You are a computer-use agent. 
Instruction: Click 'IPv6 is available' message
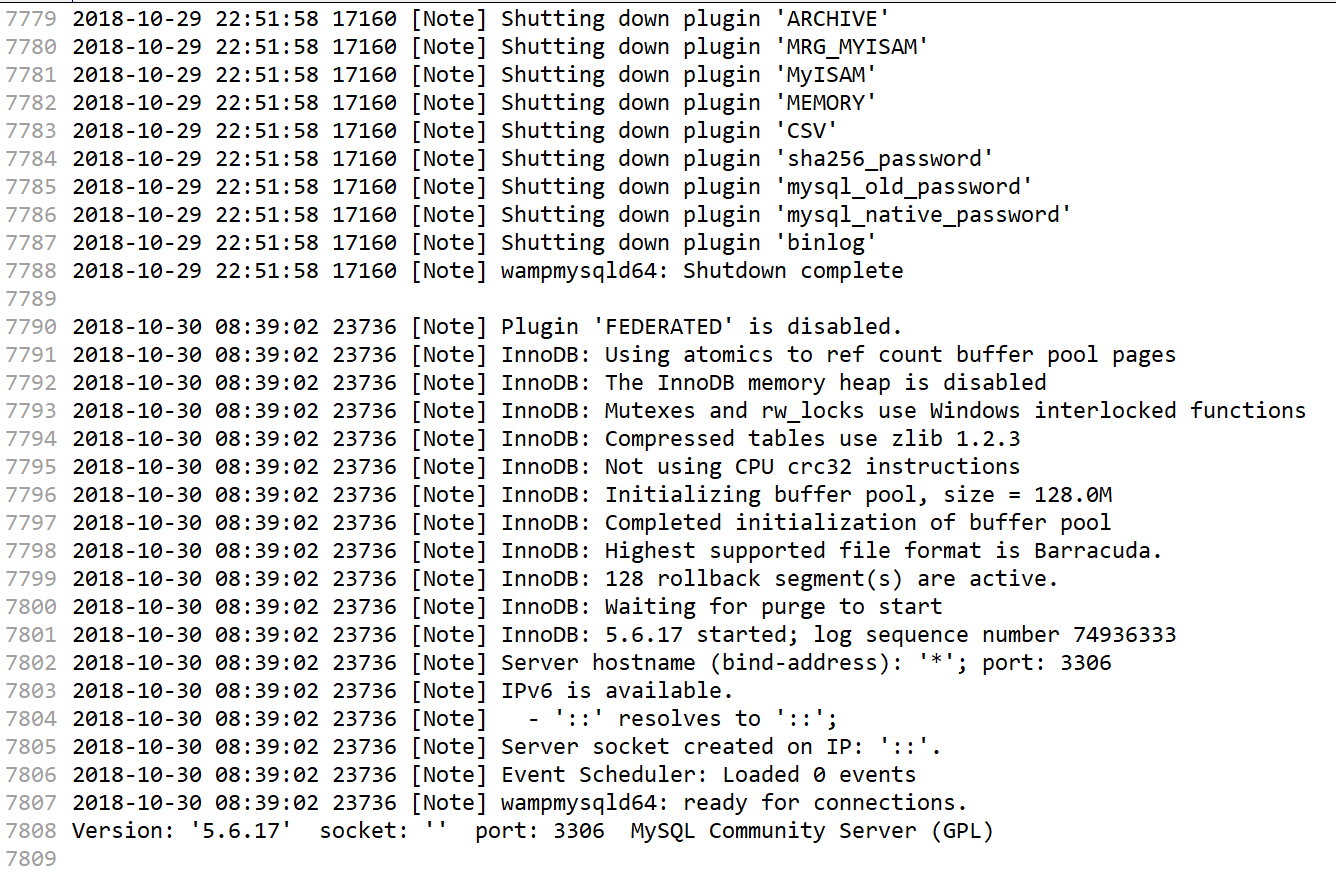pos(617,691)
